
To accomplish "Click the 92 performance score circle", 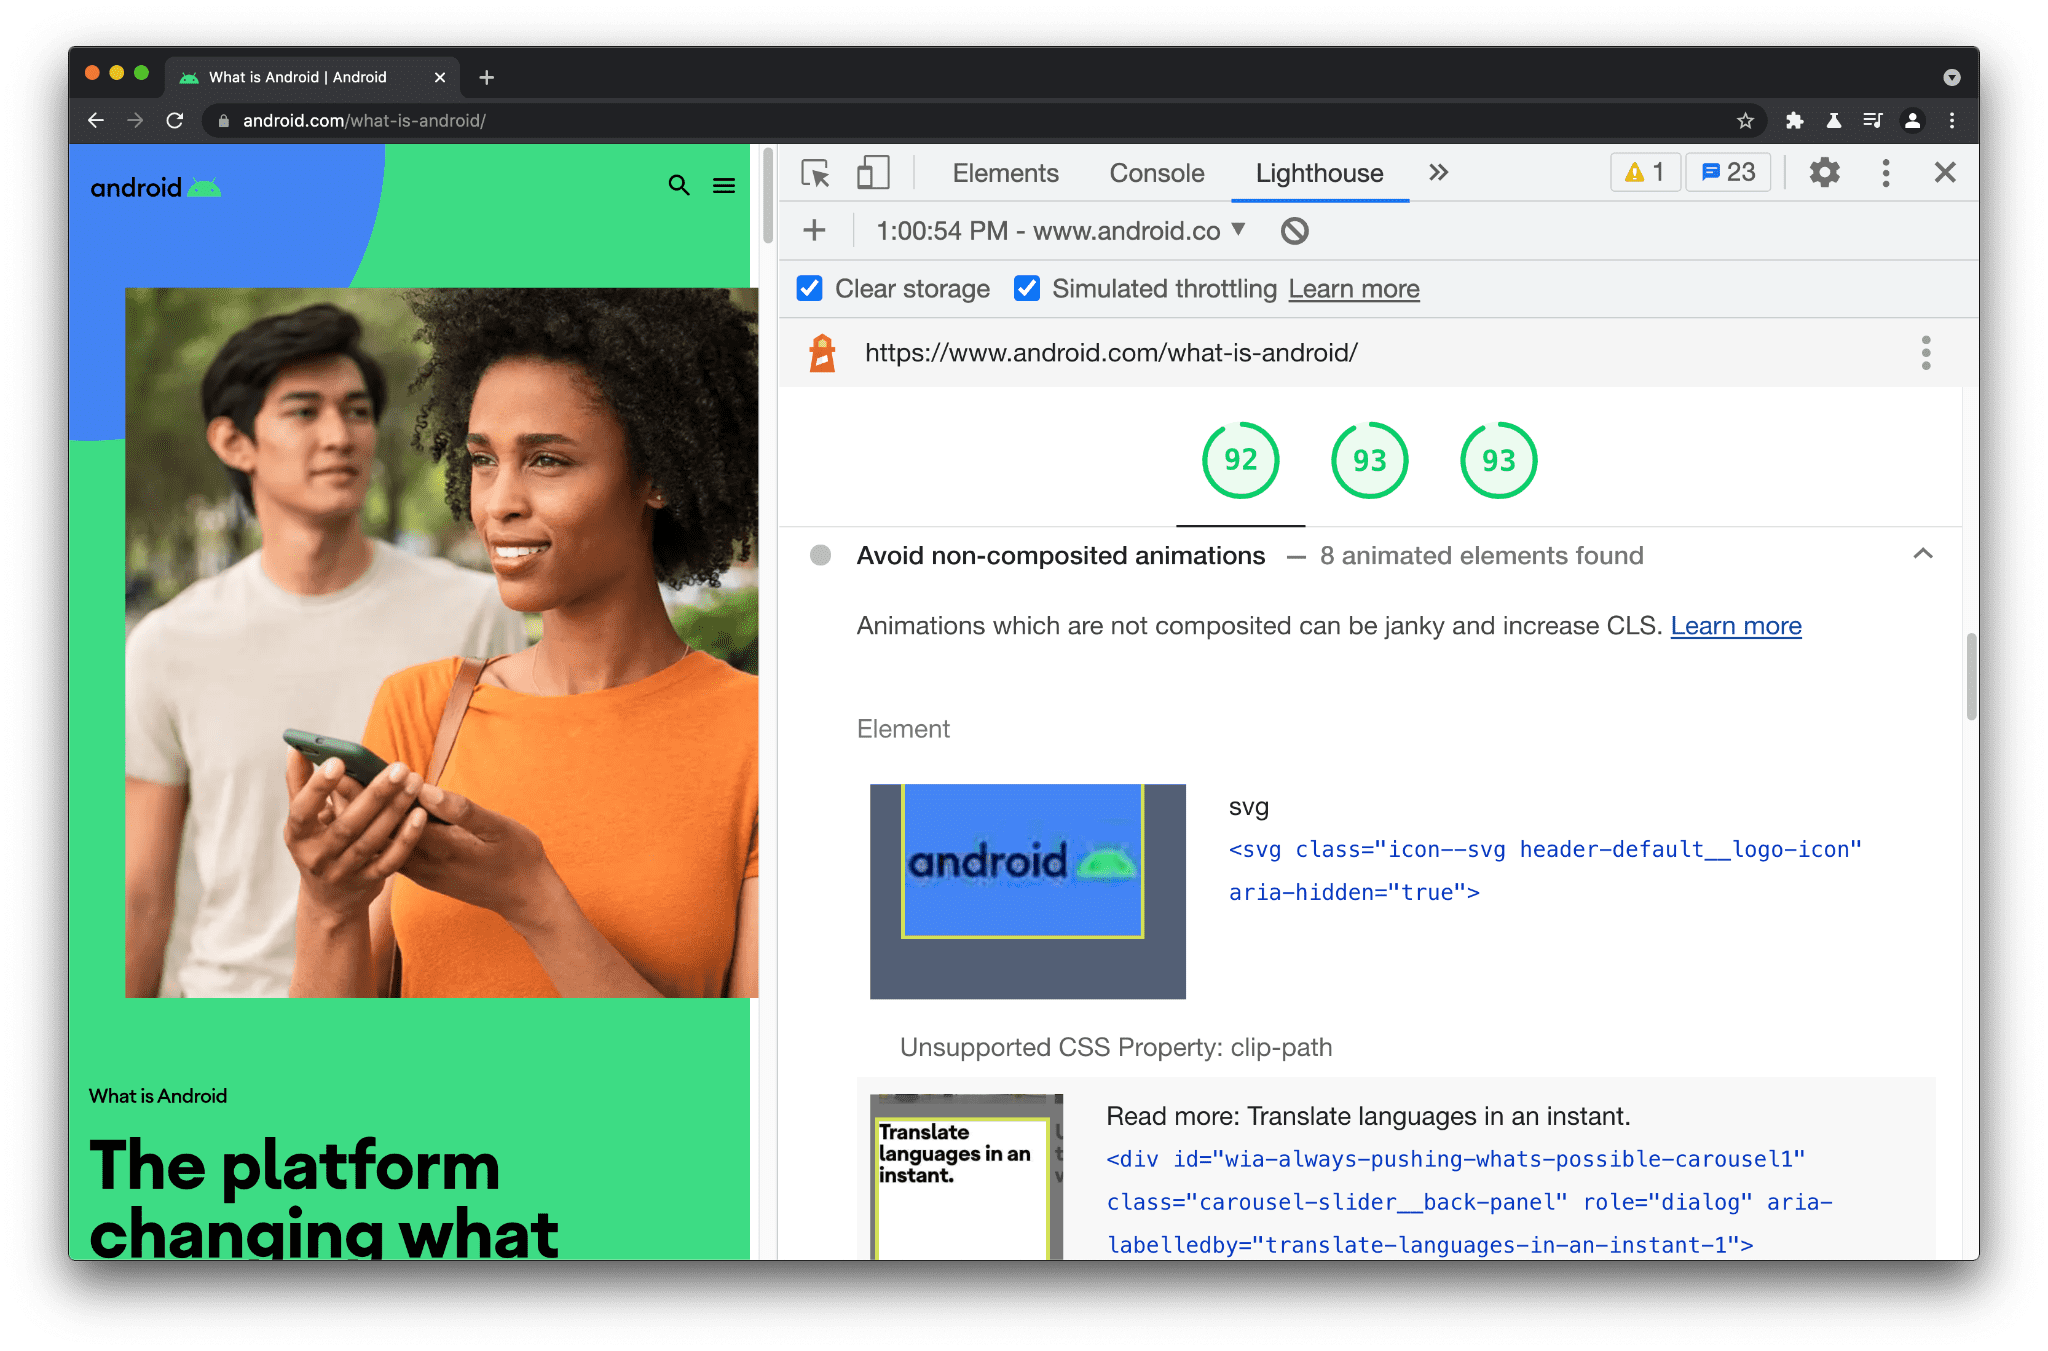I will [x=1239, y=460].
